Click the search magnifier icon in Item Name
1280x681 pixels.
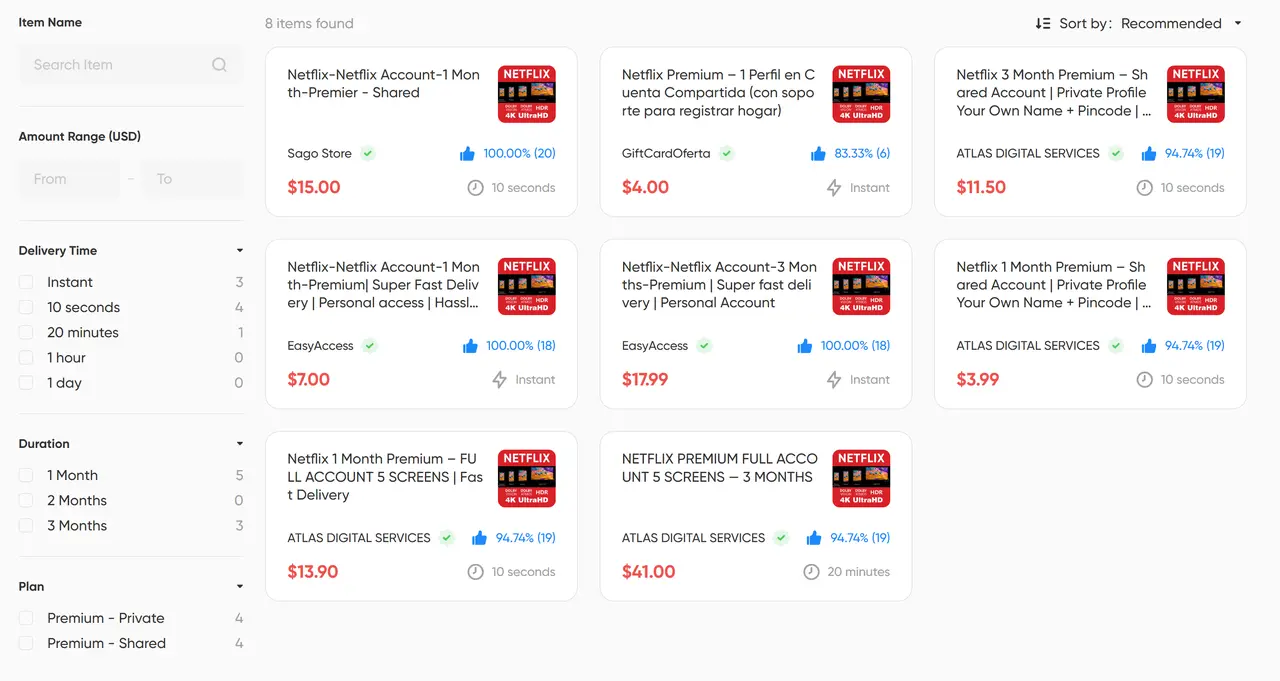[219, 64]
